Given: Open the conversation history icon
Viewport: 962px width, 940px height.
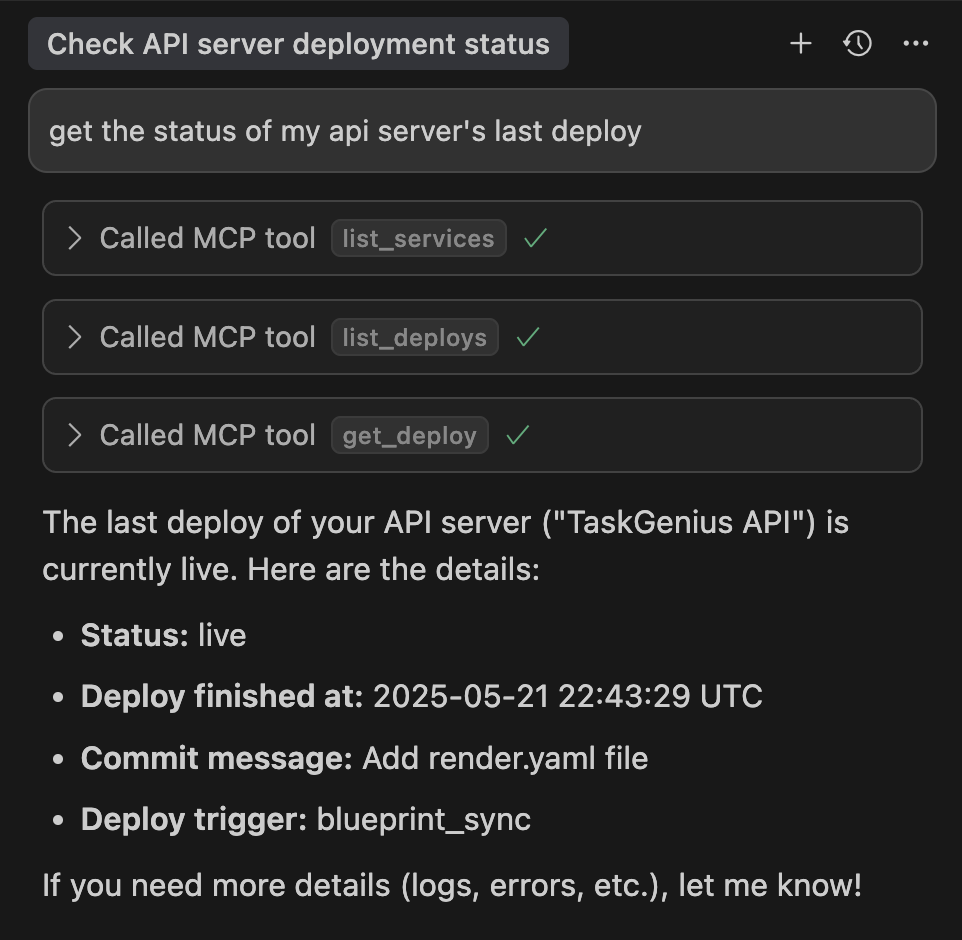Looking at the screenshot, I should point(857,43).
